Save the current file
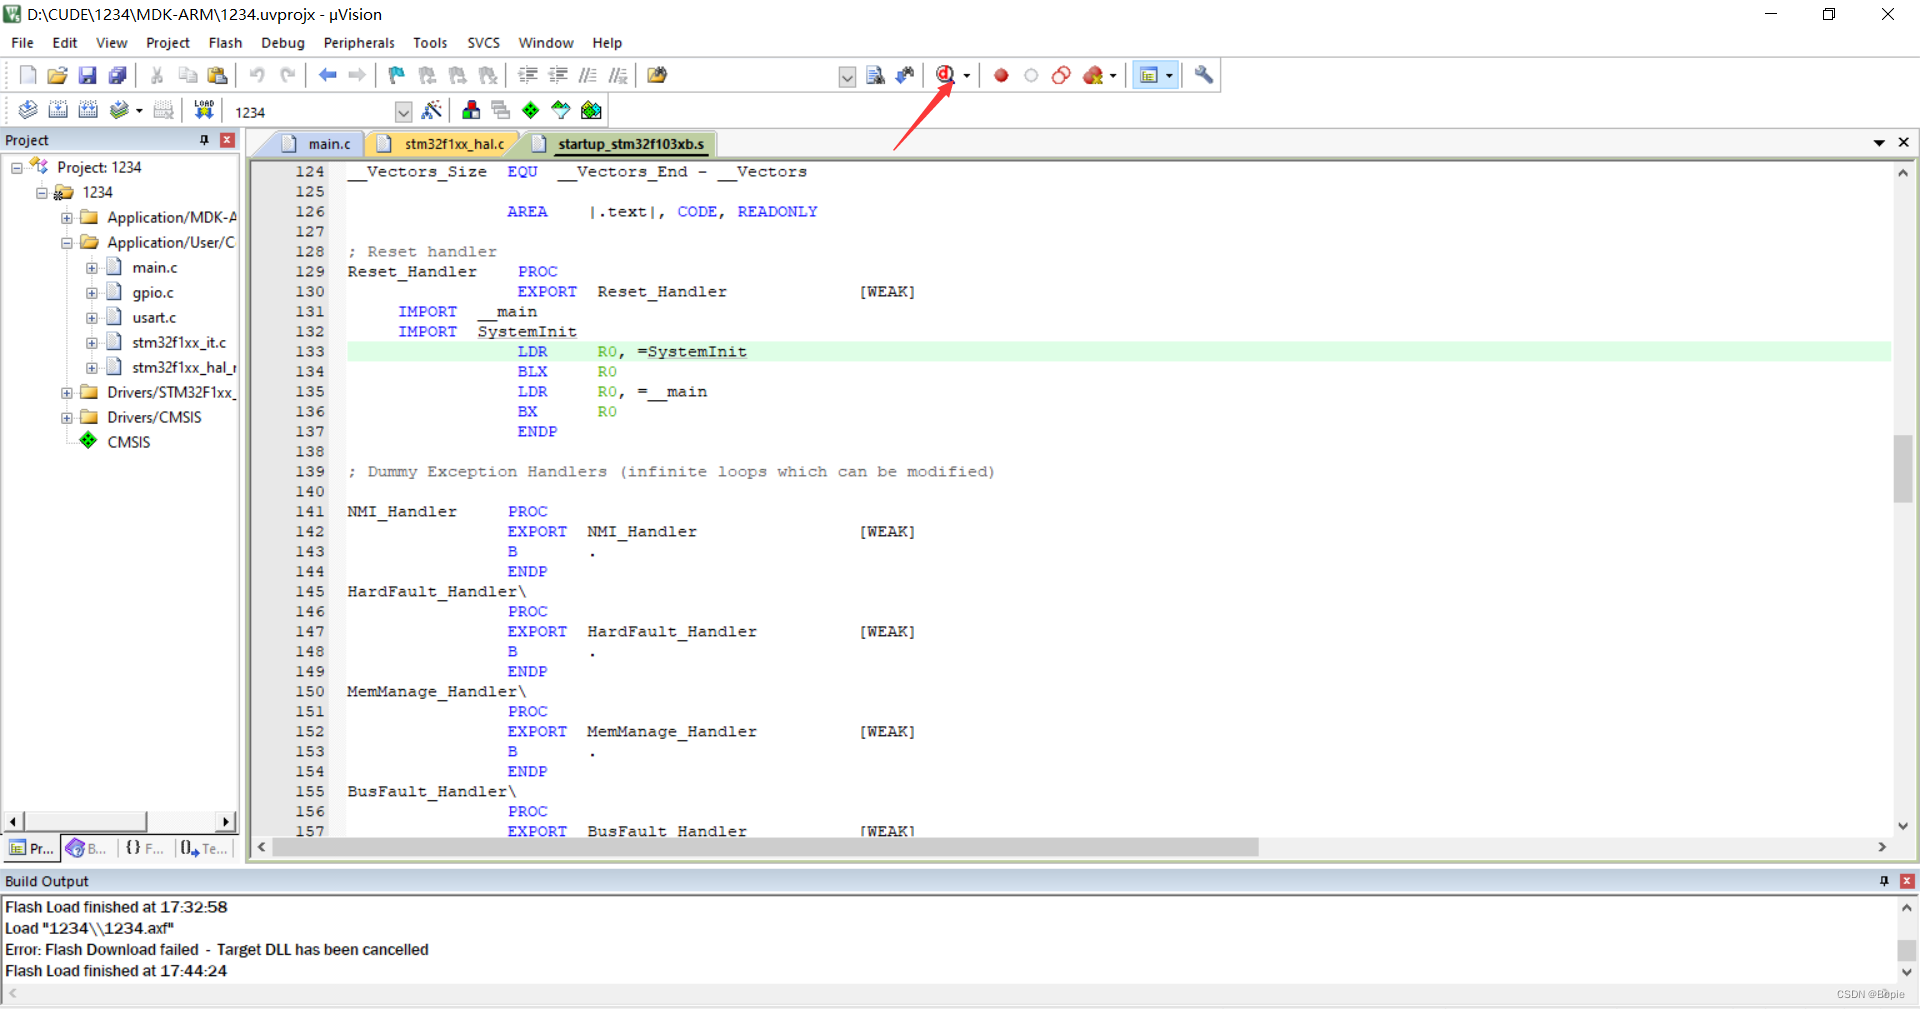This screenshot has width=1920, height=1009. click(x=87, y=75)
